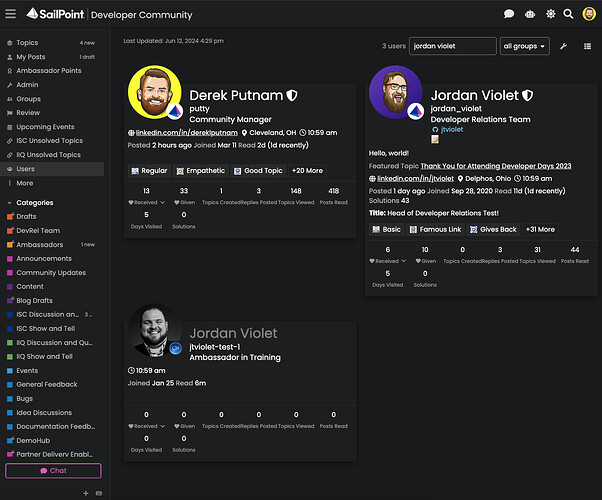Open the purple Jordan Violet avatar

point(395,92)
